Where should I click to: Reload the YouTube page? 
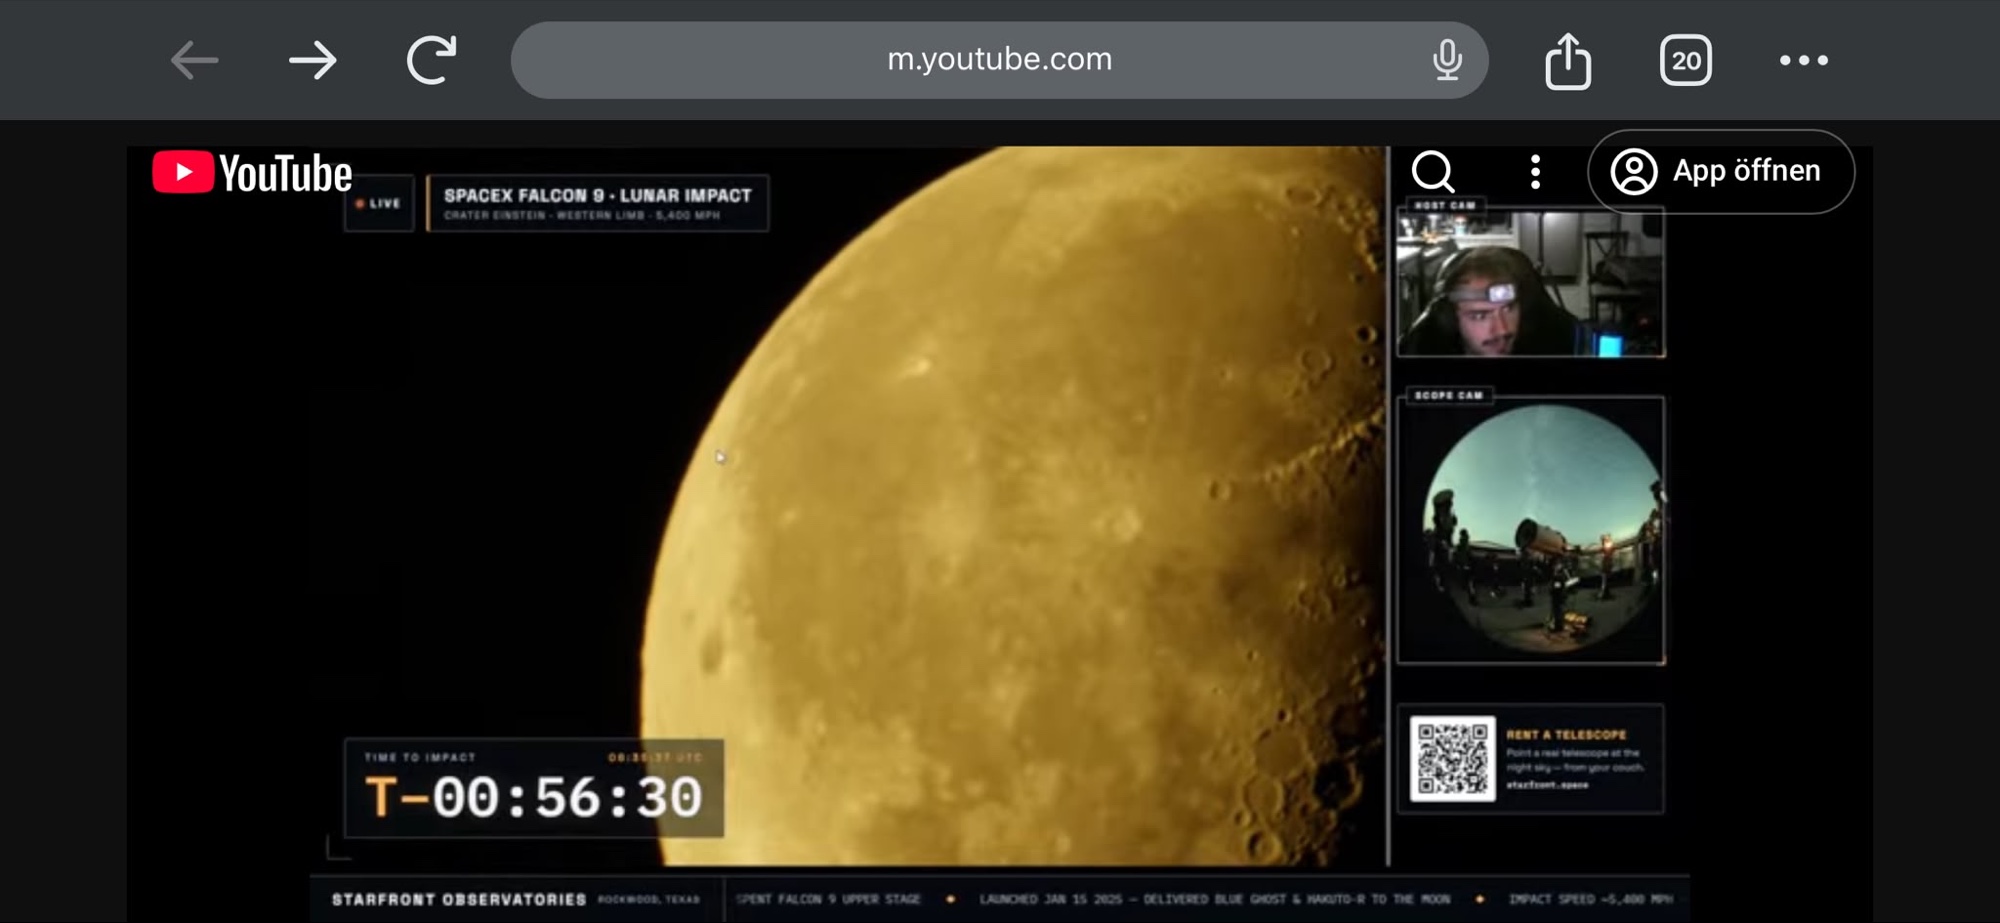pyautogui.click(x=432, y=60)
